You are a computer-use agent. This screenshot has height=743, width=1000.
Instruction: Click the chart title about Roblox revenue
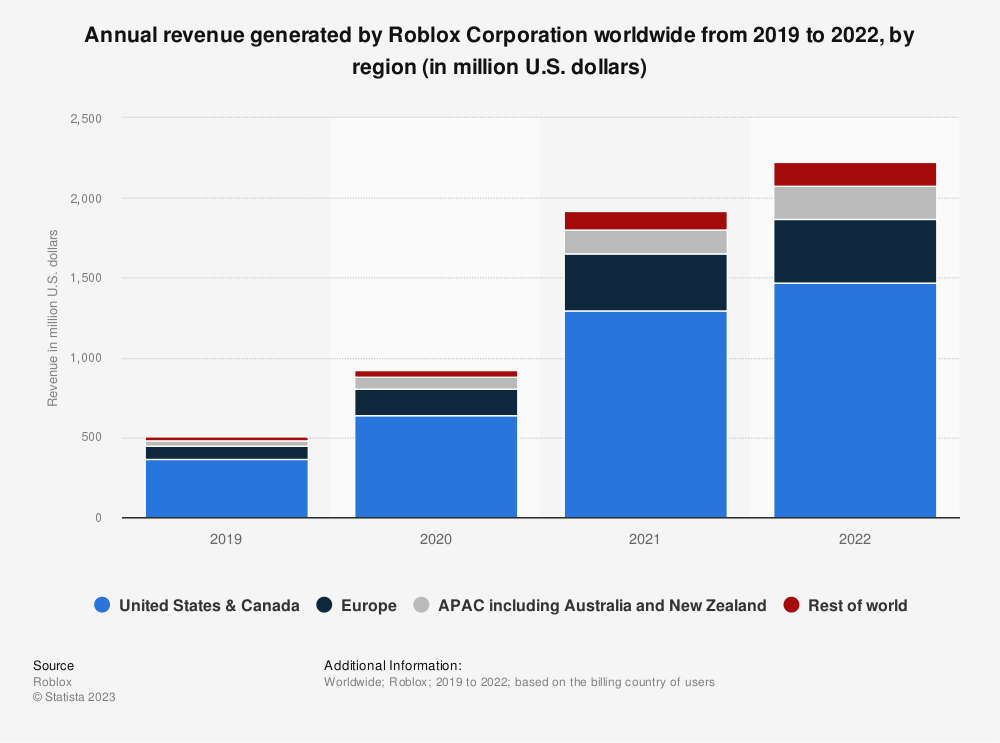[x=499, y=50]
